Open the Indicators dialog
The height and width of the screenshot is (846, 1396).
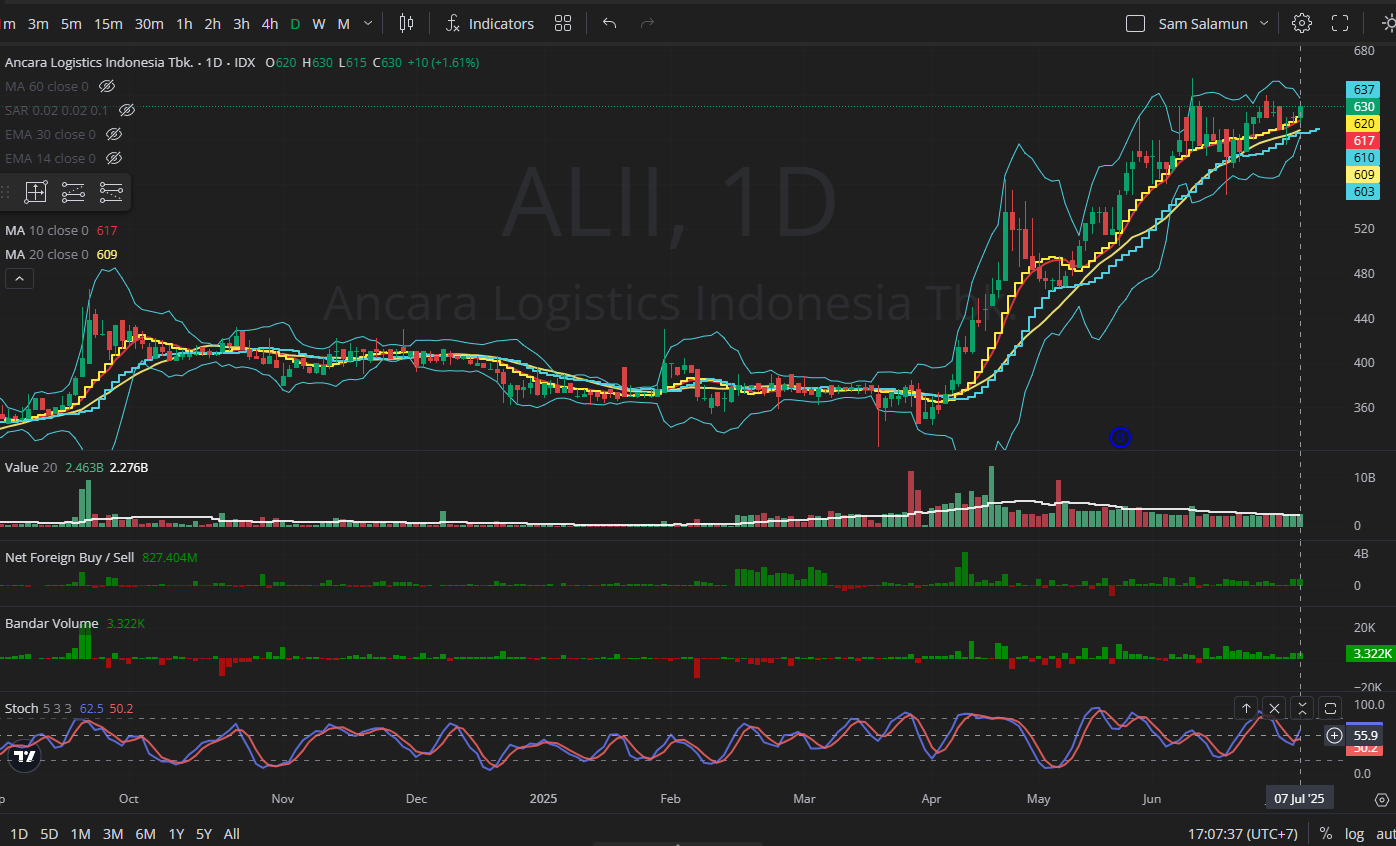coord(490,23)
